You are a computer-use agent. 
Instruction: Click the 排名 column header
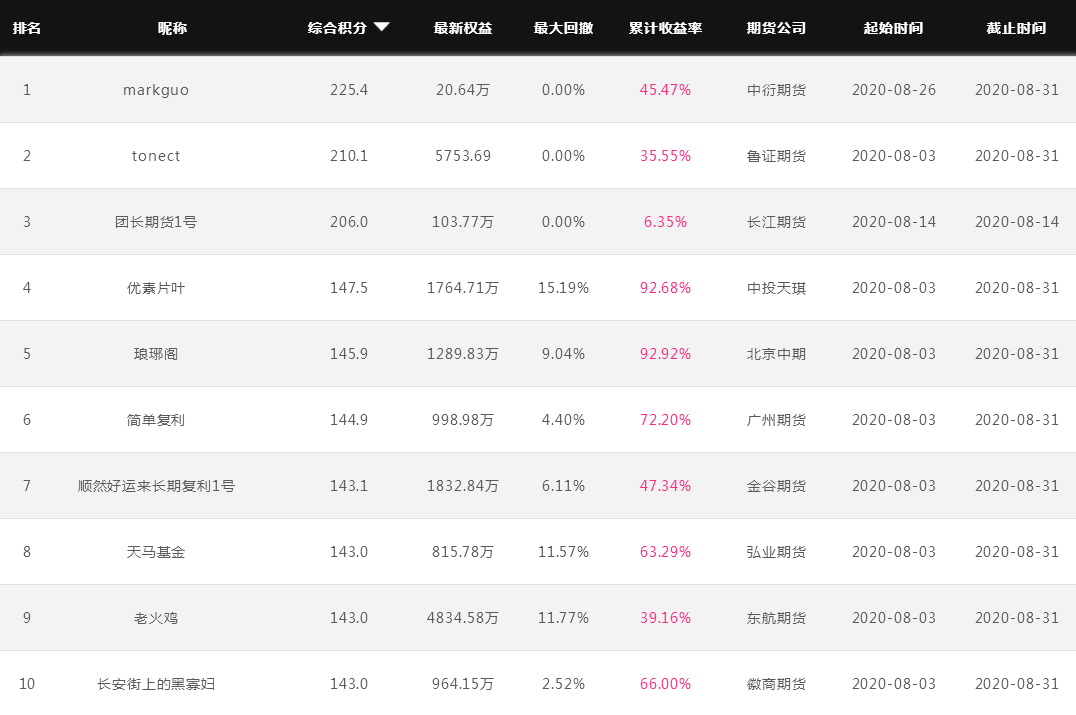click(x=27, y=28)
